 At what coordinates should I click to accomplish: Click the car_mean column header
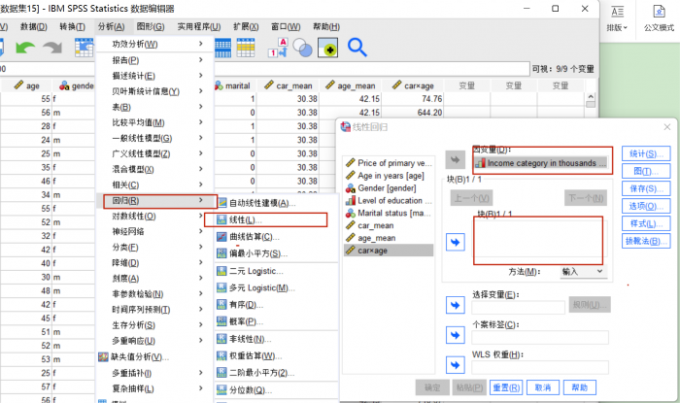click(x=288, y=85)
